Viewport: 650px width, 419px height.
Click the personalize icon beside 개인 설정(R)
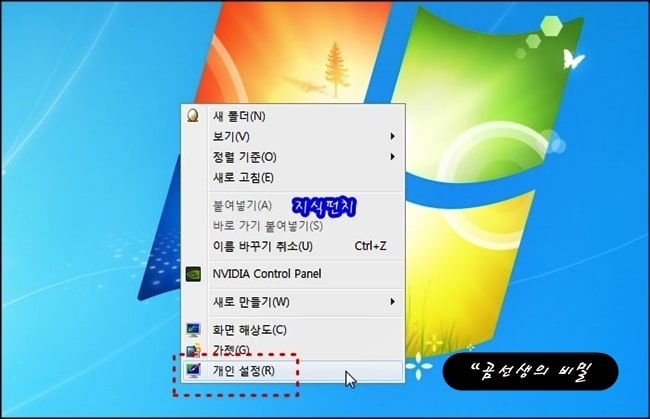(x=193, y=370)
